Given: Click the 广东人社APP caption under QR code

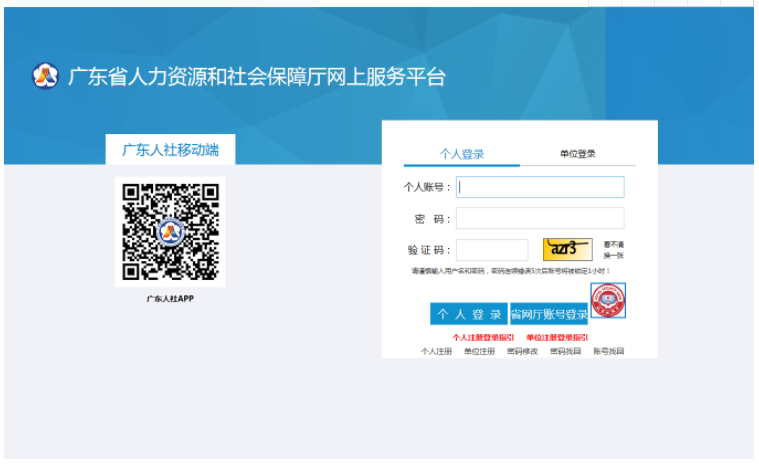Looking at the screenshot, I should click(170, 299).
